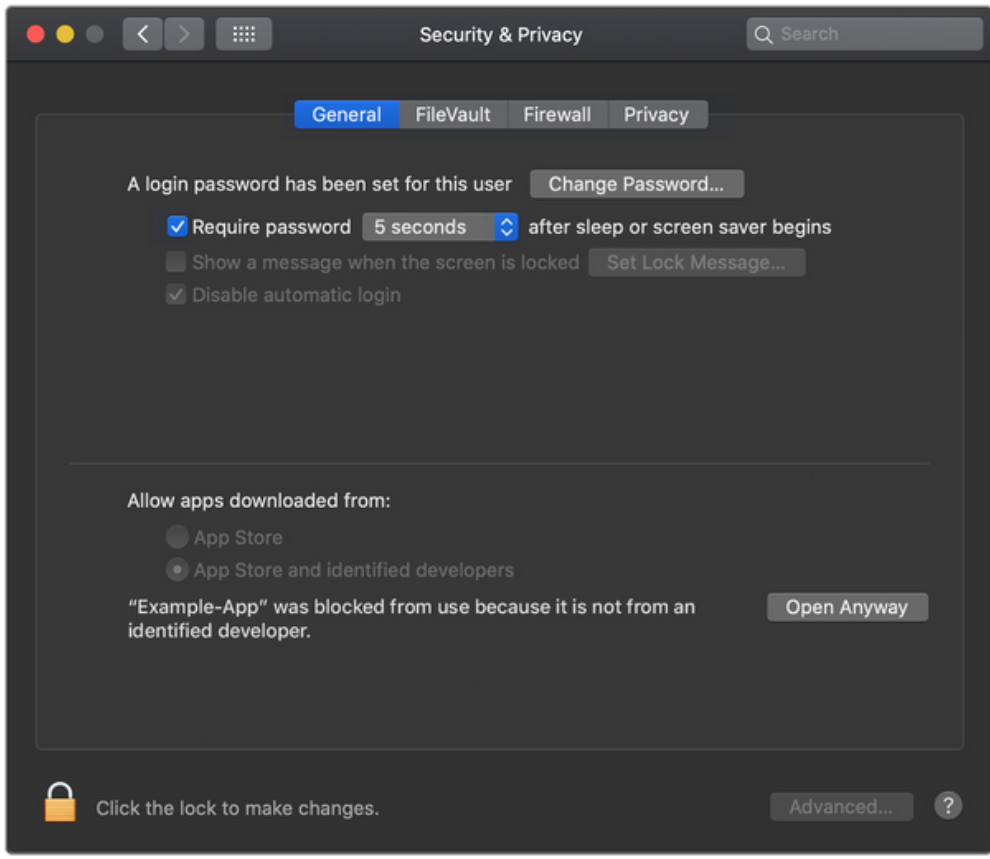Select App Store and identified developers option
The image size is (990, 859).
[177, 570]
